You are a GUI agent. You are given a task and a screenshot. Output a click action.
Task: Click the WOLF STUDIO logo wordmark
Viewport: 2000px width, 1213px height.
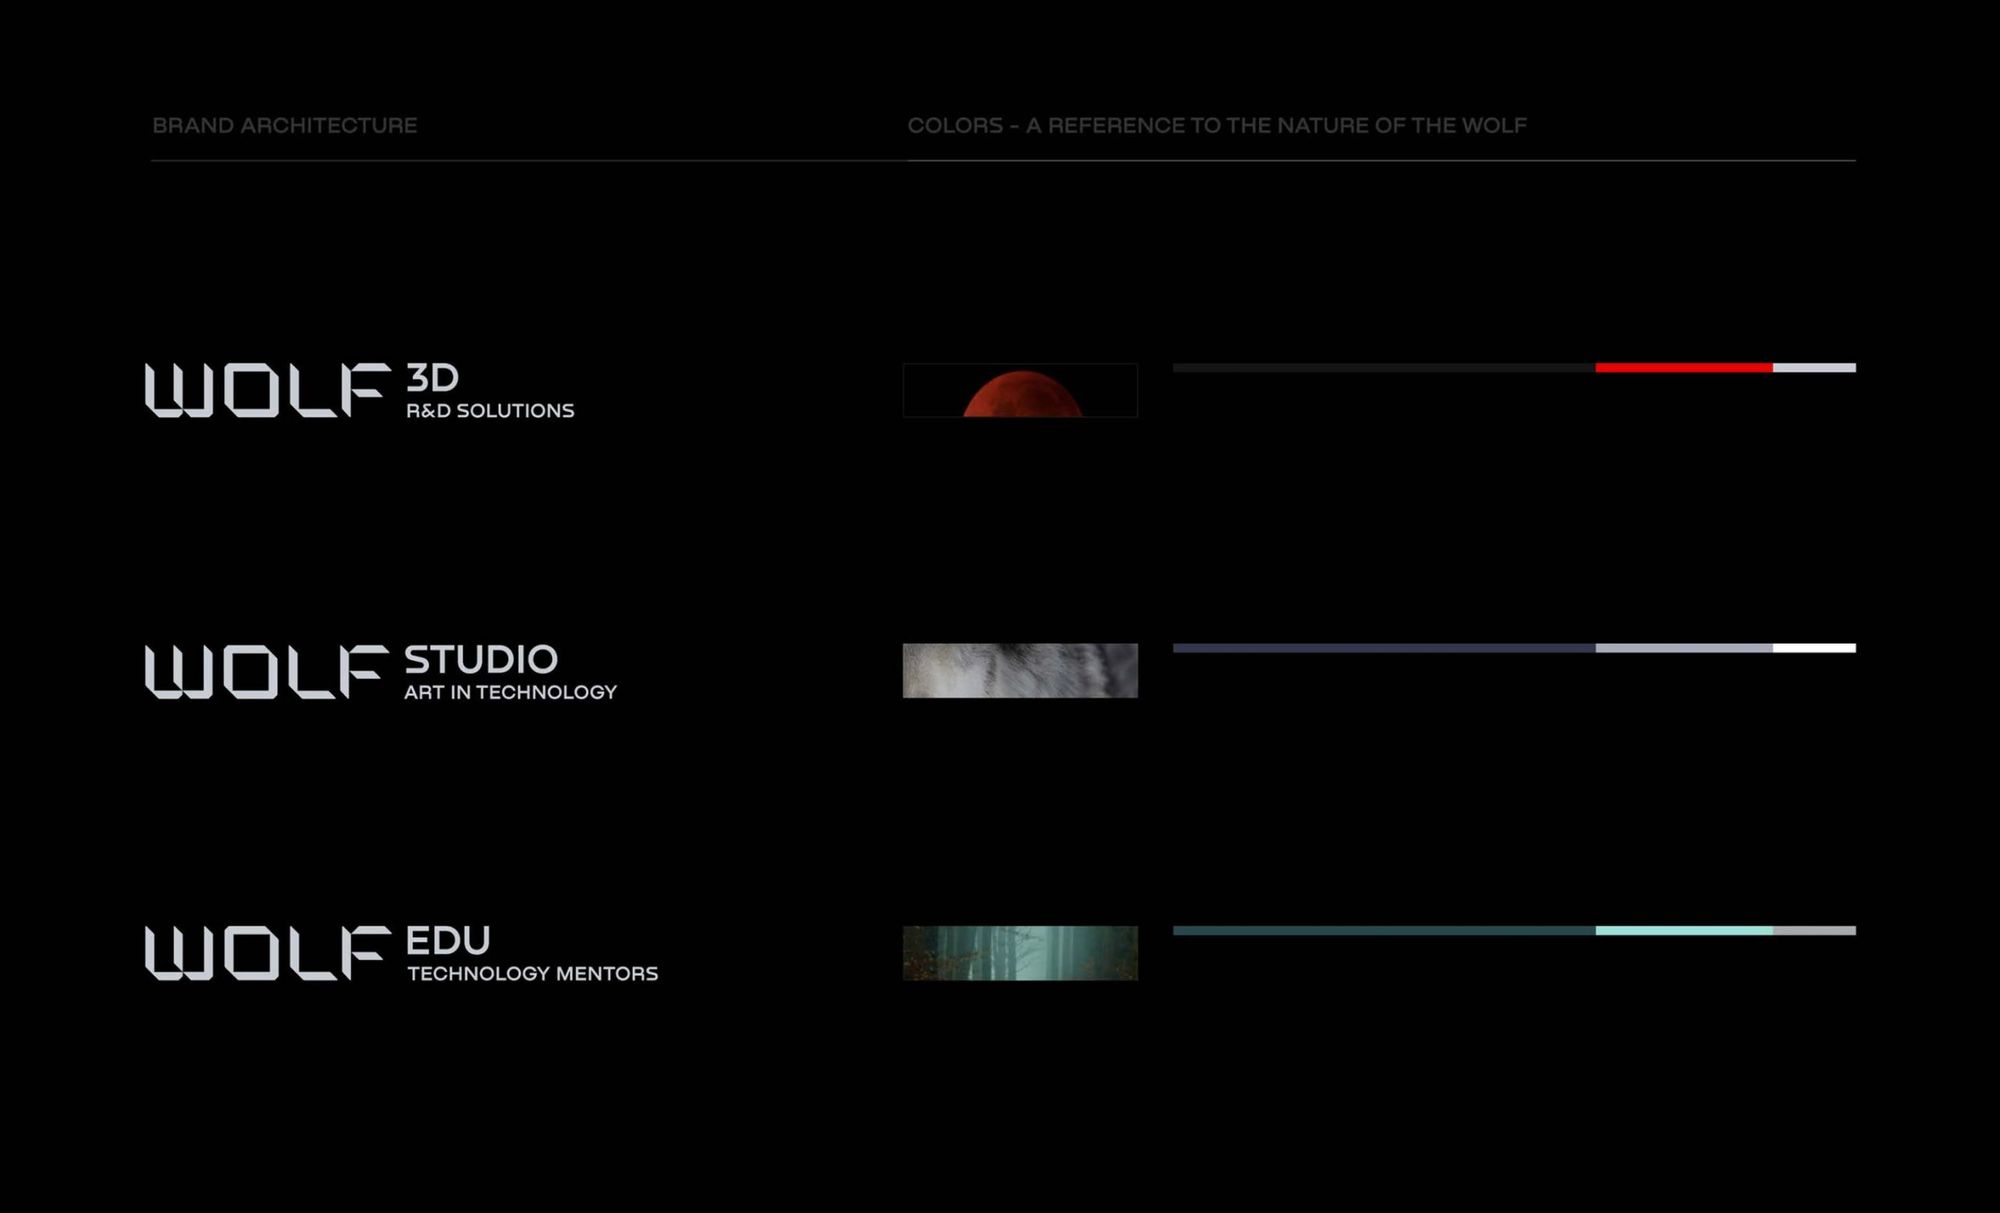point(267,671)
